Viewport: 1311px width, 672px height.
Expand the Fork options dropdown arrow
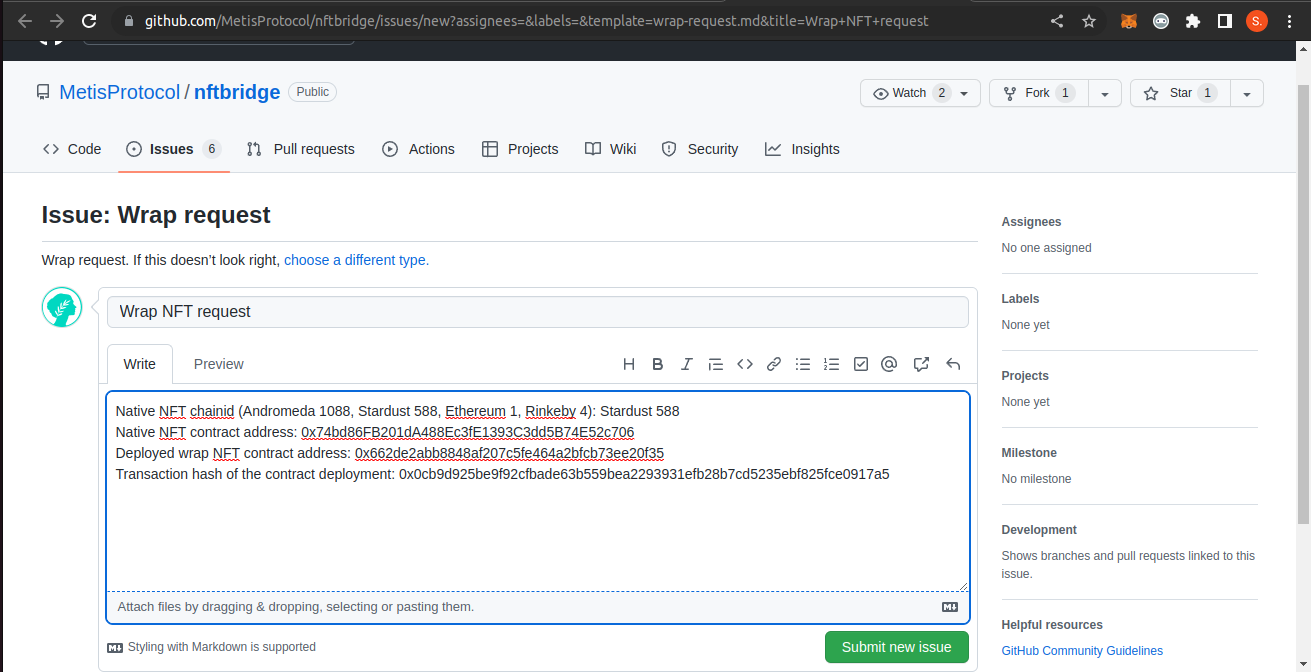[x=1104, y=93]
